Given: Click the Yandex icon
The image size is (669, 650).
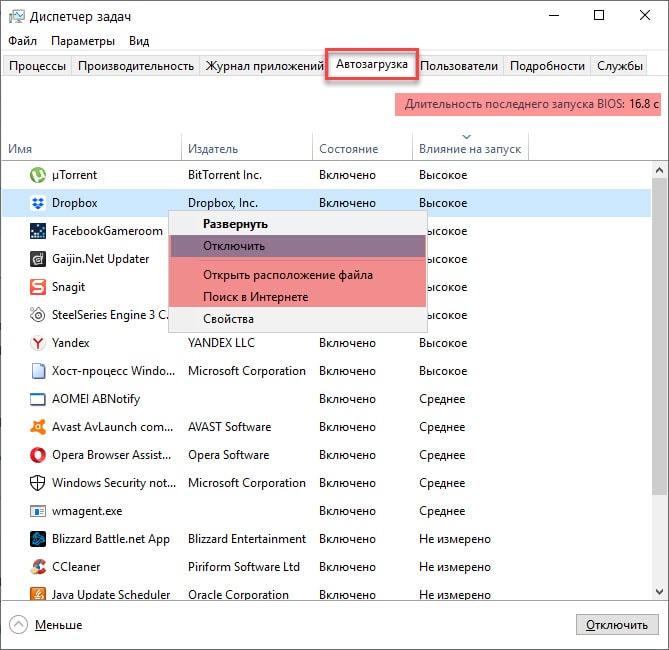Looking at the screenshot, I should [38, 343].
